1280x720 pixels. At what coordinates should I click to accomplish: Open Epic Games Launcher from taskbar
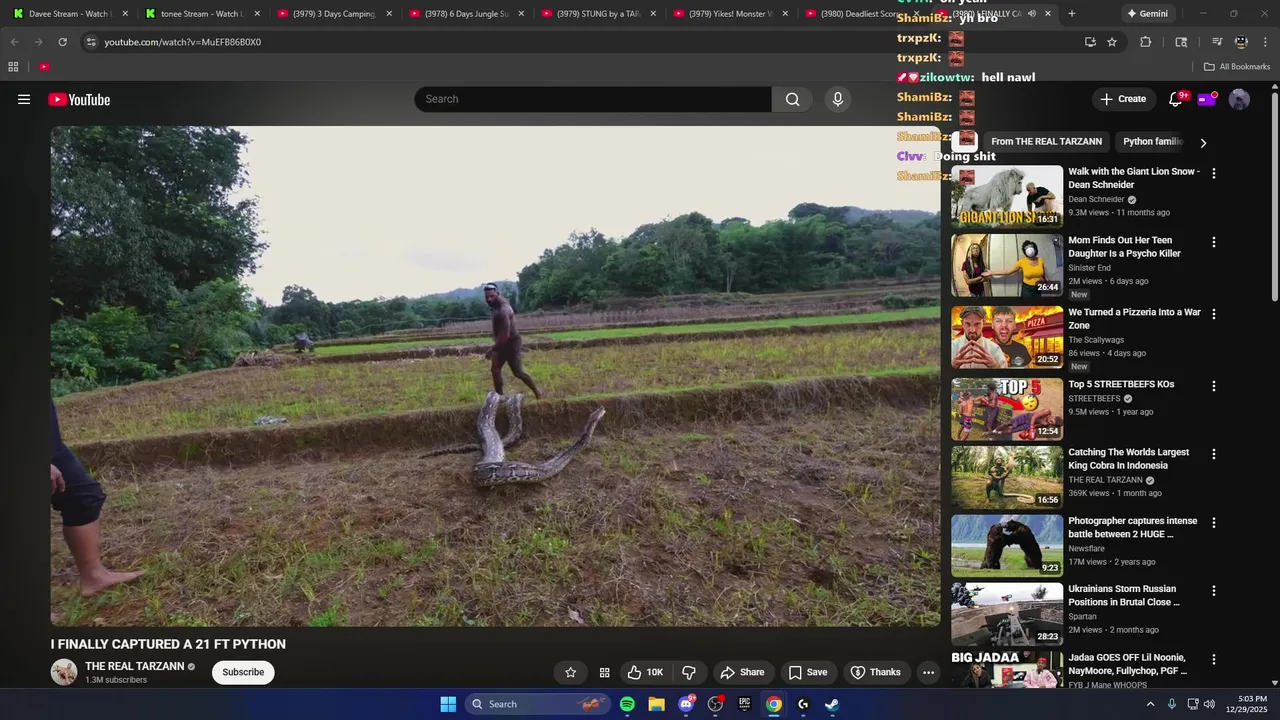(x=744, y=704)
